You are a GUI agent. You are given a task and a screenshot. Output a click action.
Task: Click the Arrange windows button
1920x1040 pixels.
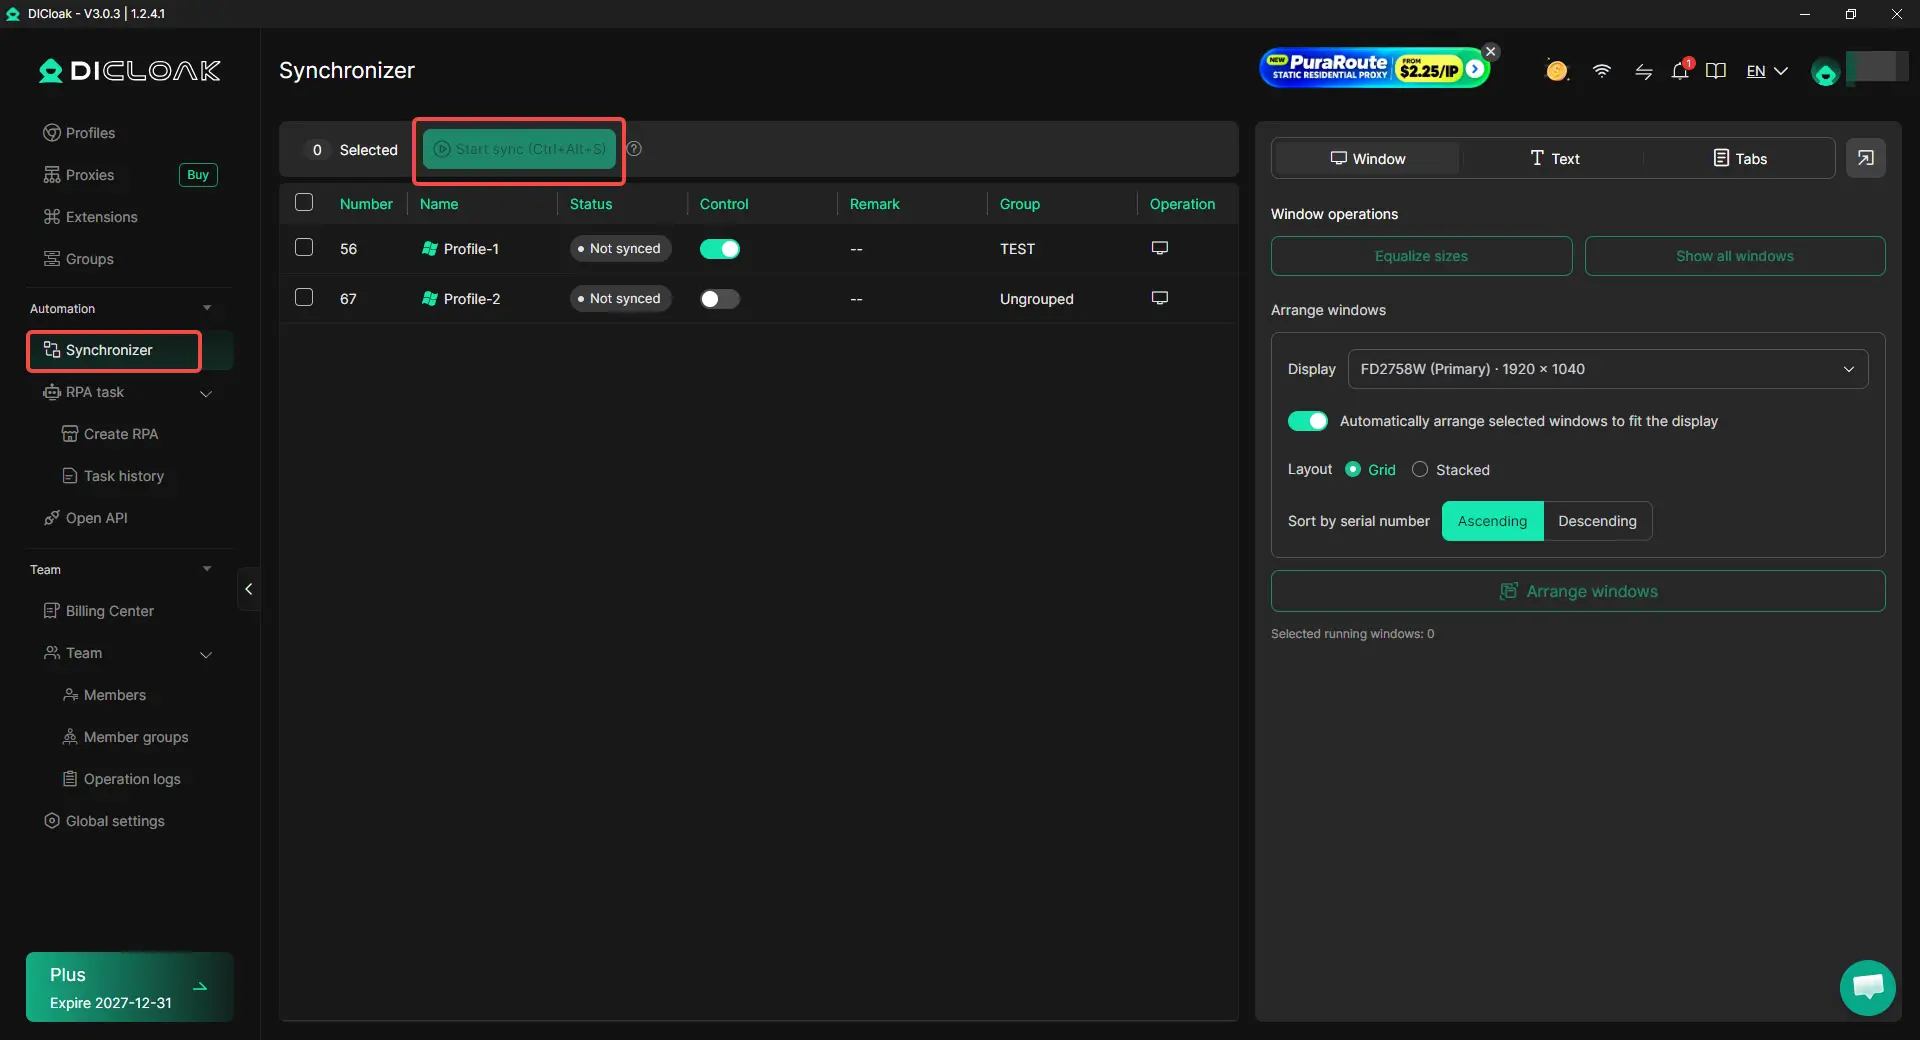pyautogui.click(x=1578, y=591)
